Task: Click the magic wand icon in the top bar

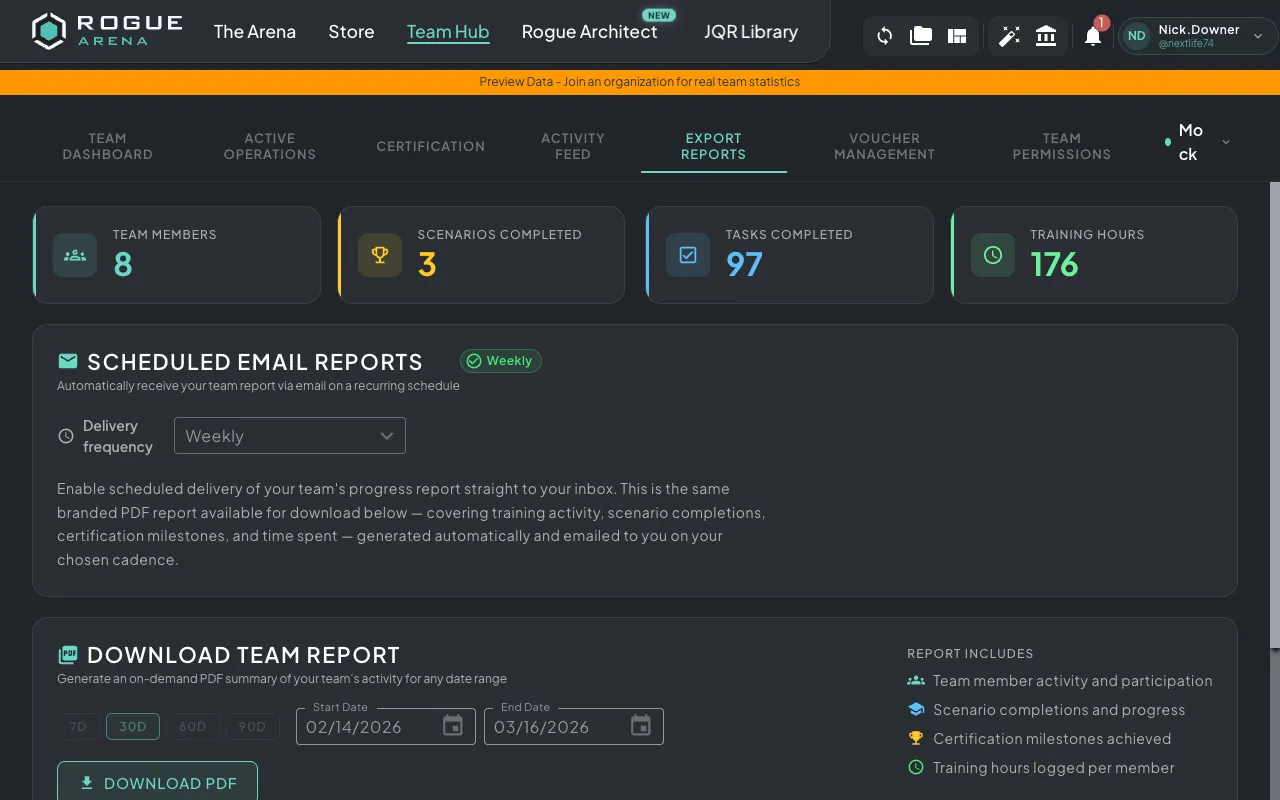Action: click(x=1010, y=35)
